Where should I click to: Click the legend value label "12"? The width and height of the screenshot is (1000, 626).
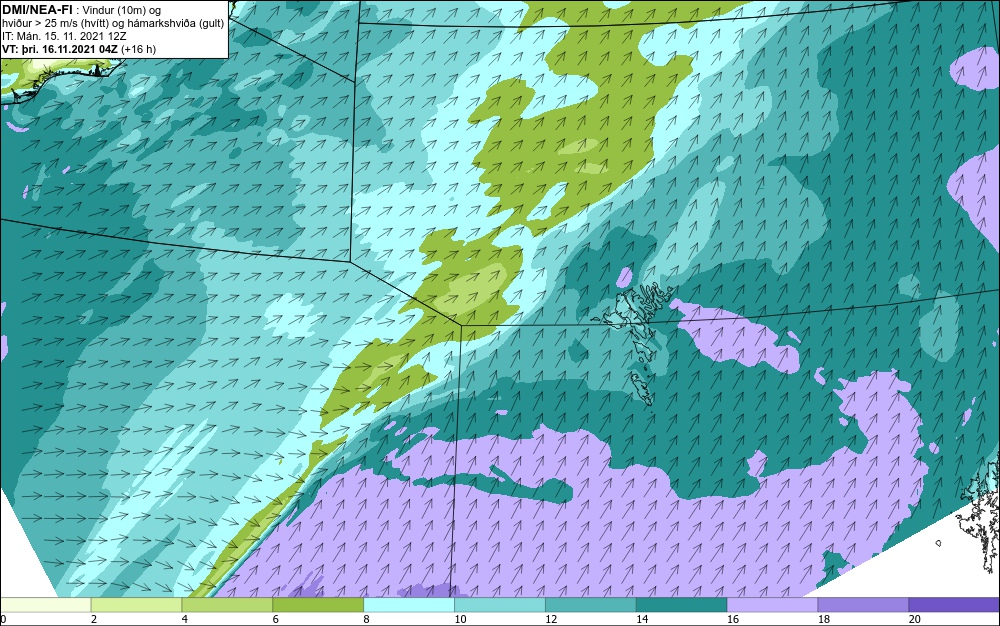tap(550, 619)
